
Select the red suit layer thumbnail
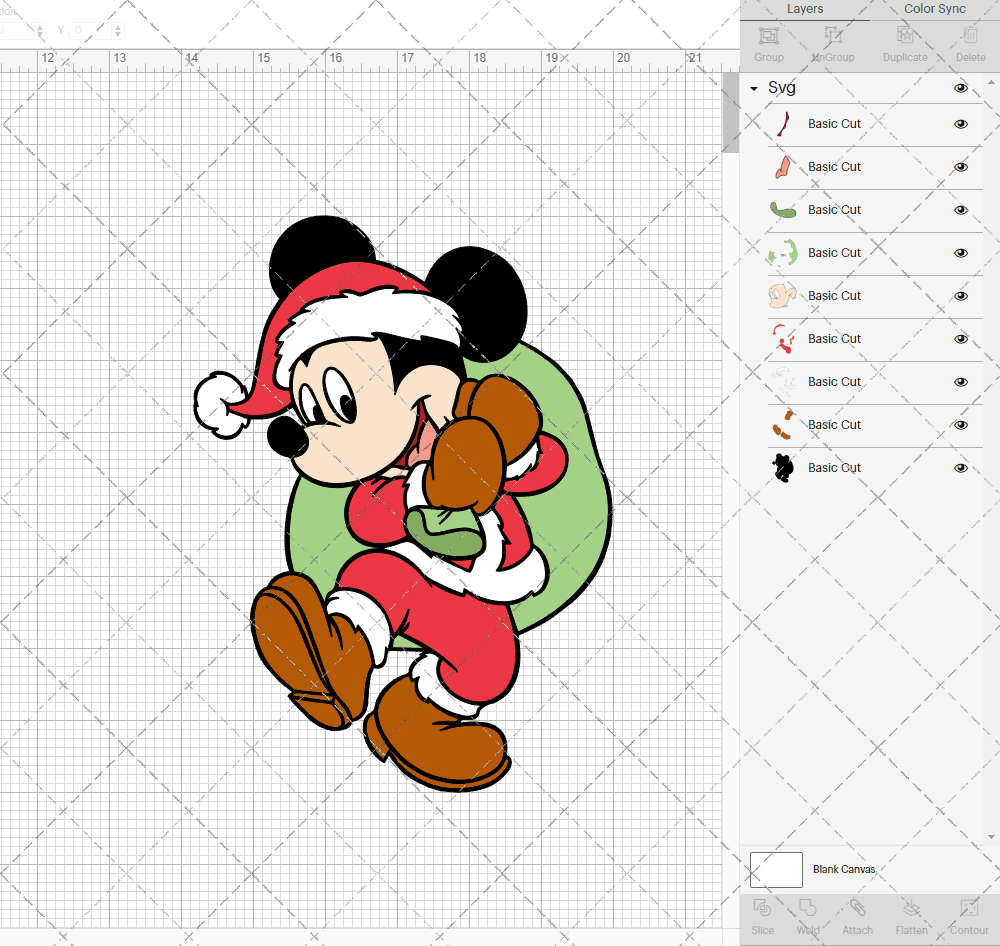point(783,339)
